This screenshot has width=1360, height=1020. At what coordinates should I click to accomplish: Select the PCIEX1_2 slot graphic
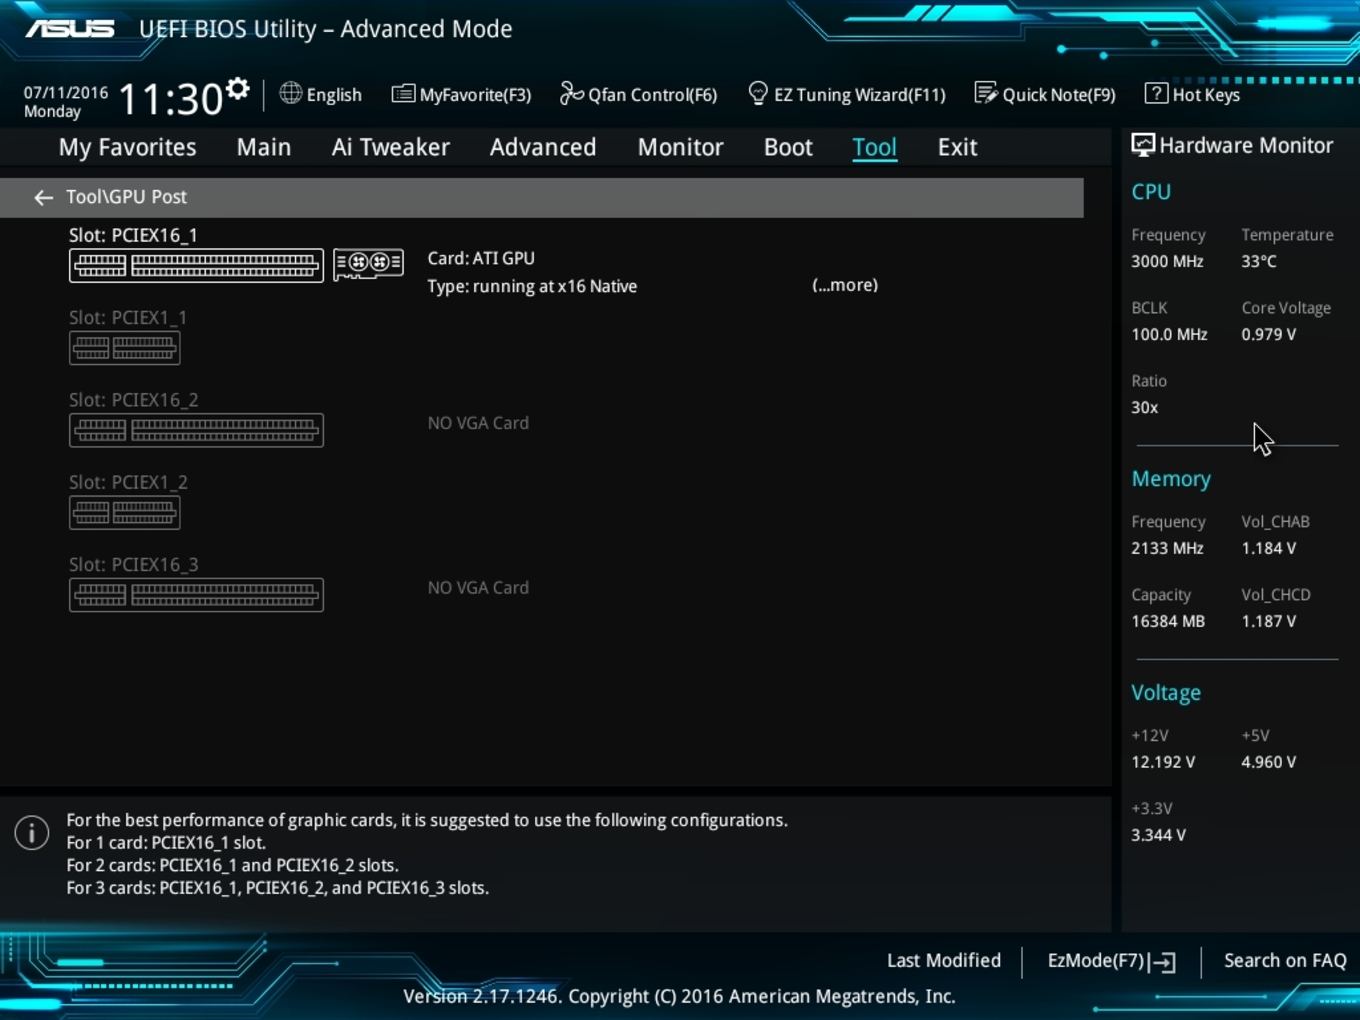click(125, 513)
